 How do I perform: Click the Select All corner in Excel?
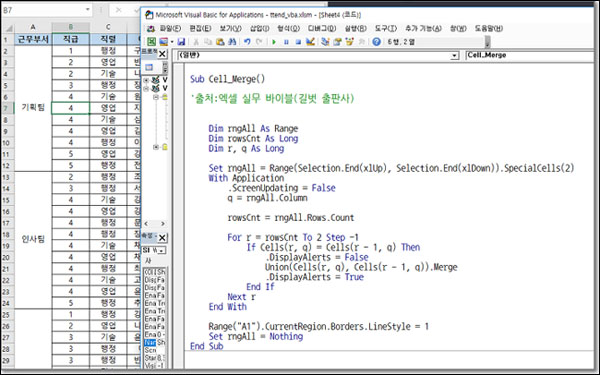click(7, 28)
